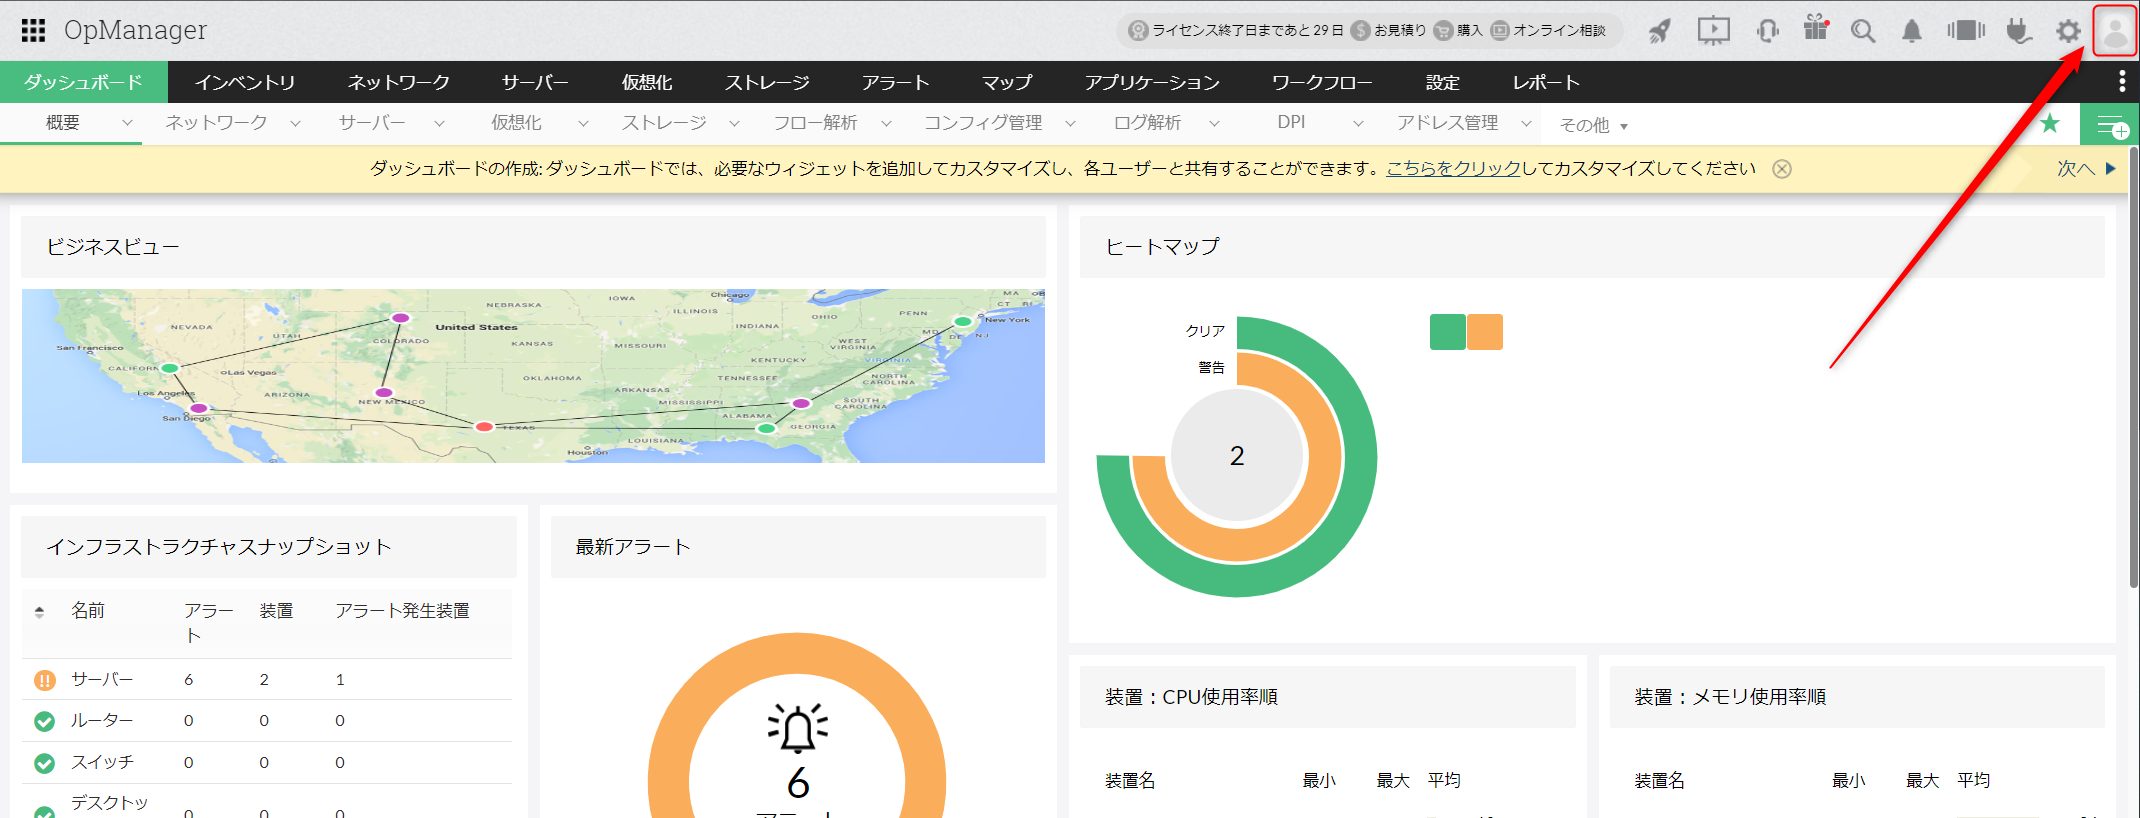Open the gift box what's-new icon
This screenshot has height=818, width=2140.
[1816, 29]
